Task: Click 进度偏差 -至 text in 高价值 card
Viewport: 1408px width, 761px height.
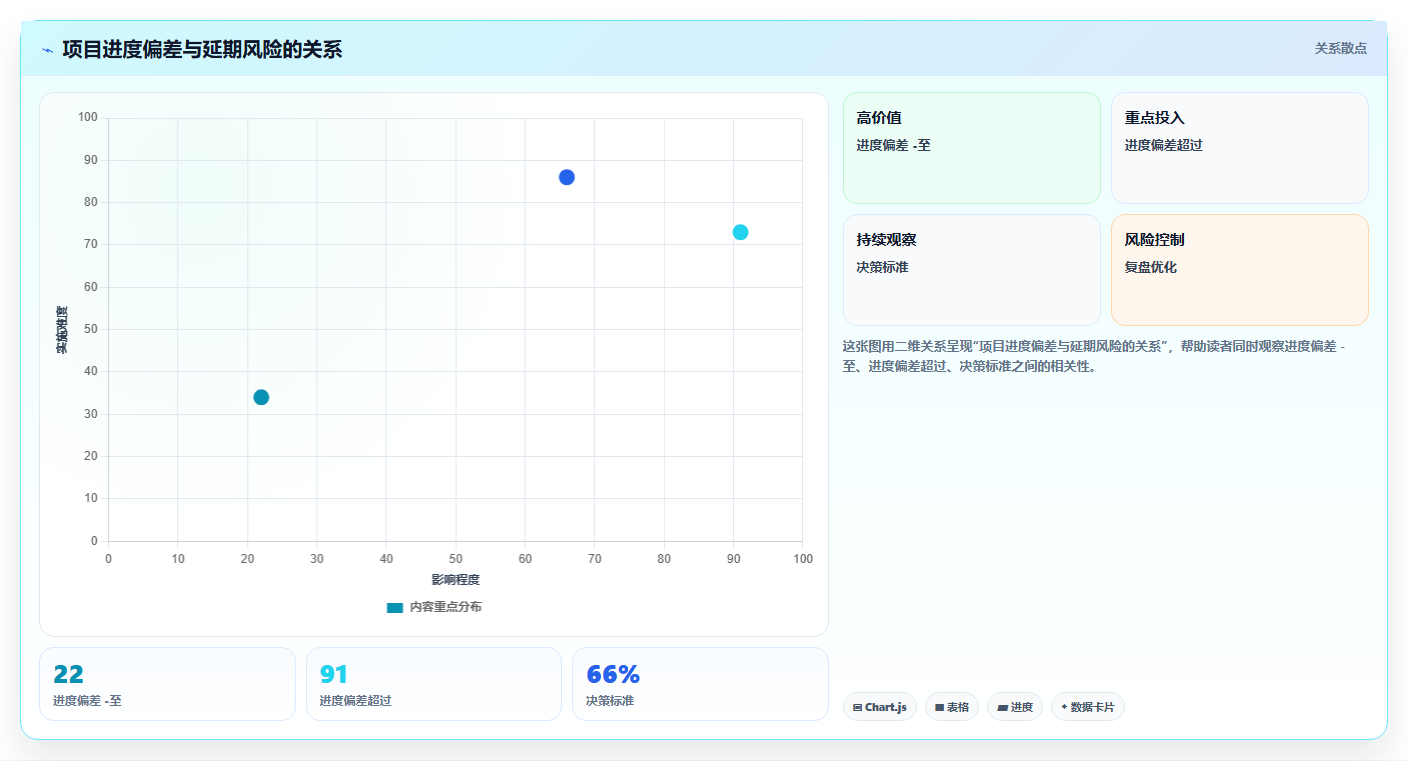Action: coord(894,145)
